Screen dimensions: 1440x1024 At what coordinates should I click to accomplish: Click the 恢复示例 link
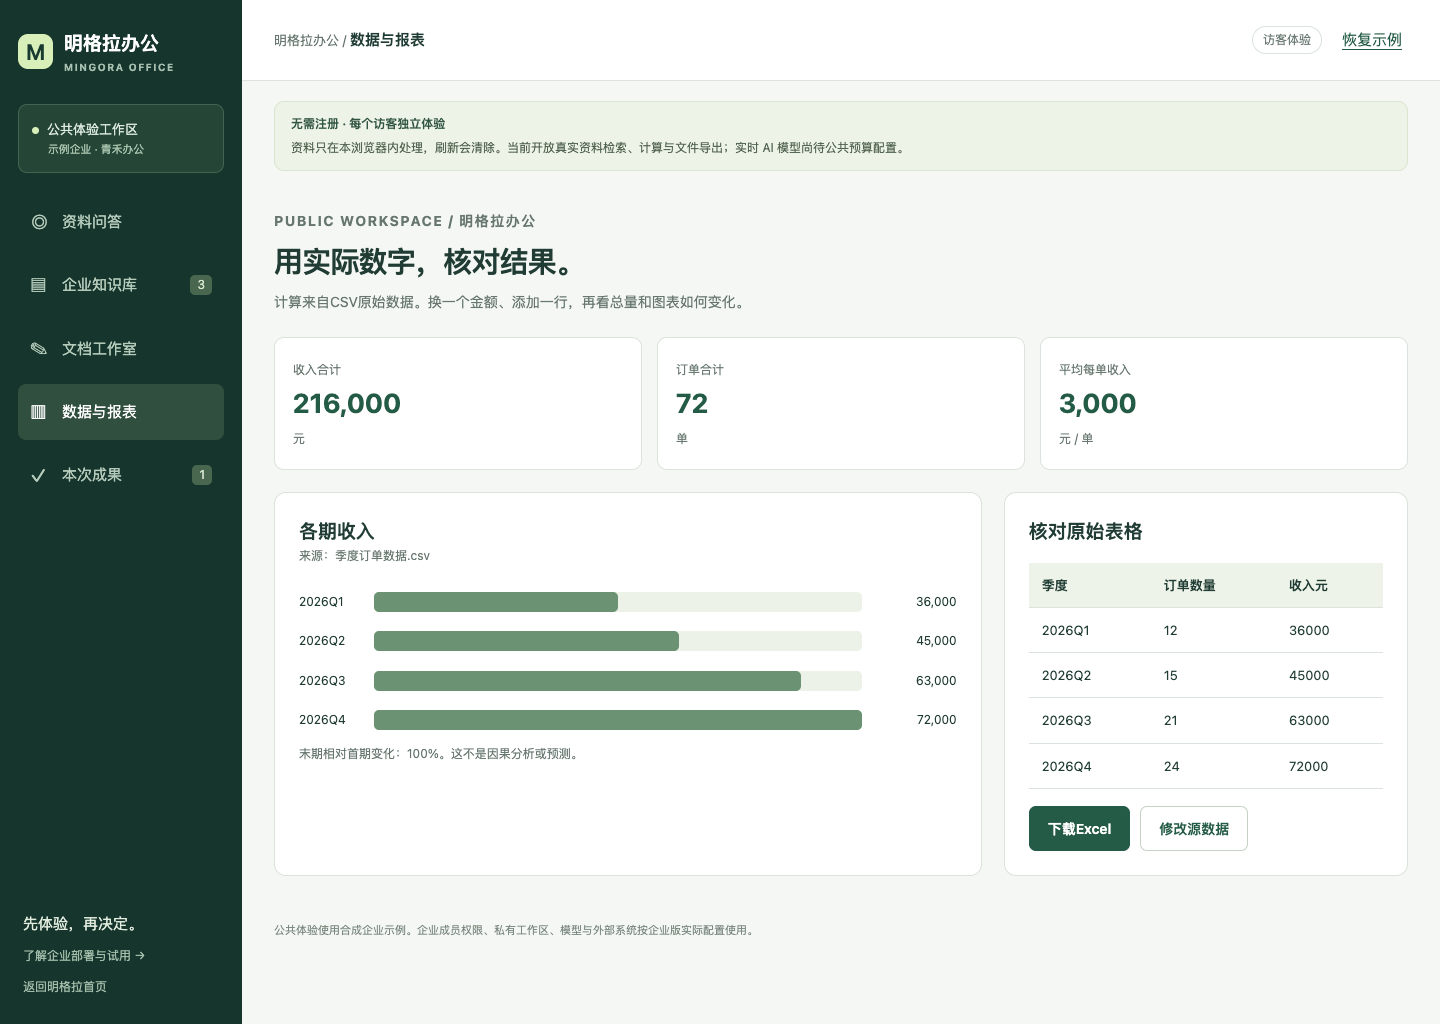pos(1372,40)
